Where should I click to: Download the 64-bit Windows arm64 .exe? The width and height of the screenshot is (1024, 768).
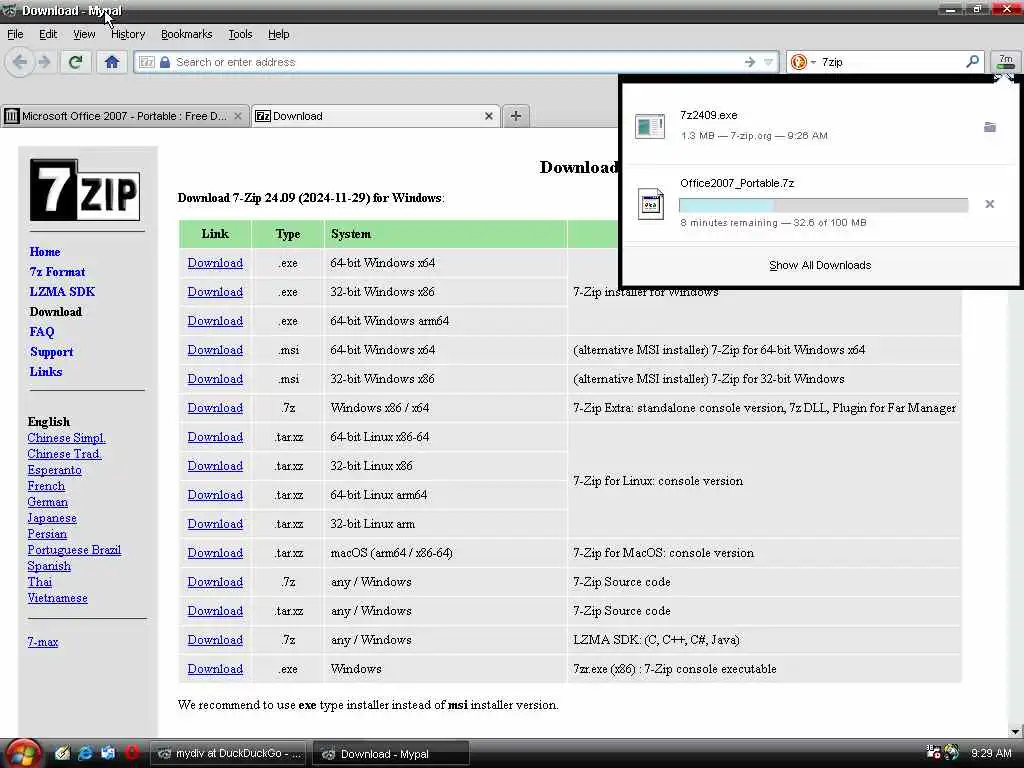click(x=215, y=321)
